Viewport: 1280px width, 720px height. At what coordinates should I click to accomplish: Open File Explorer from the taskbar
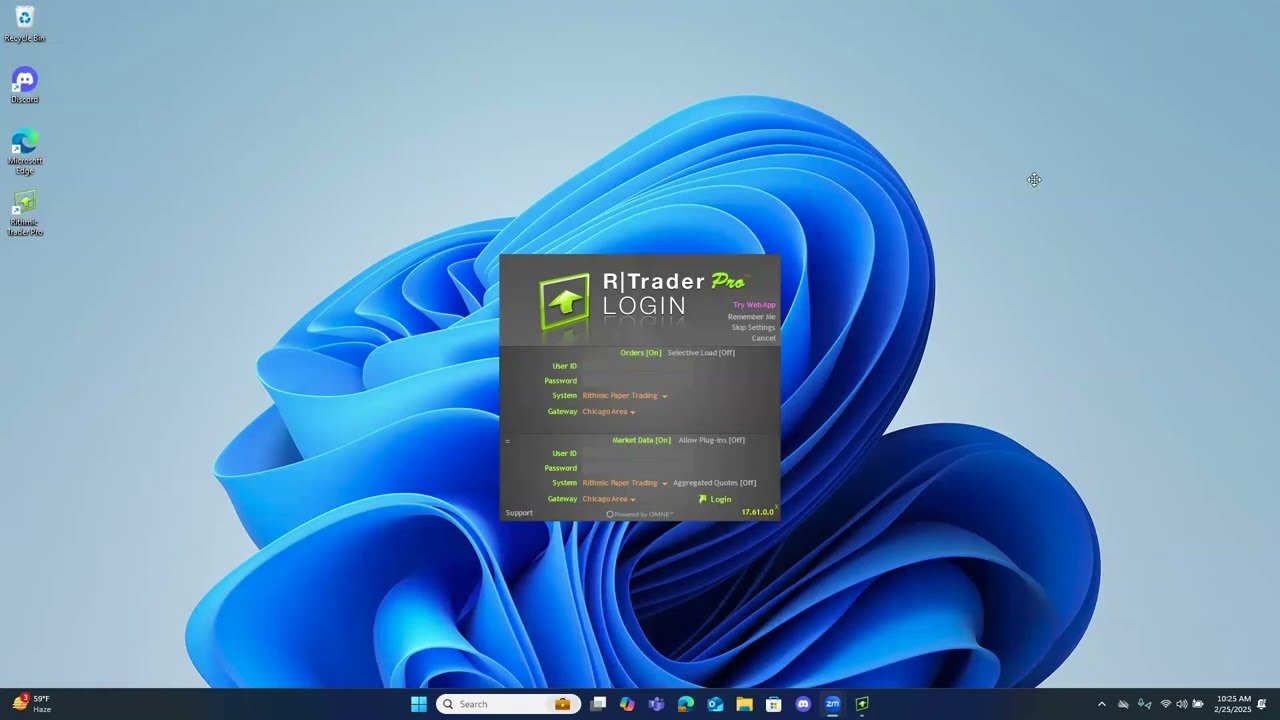[x=744, y=704]
